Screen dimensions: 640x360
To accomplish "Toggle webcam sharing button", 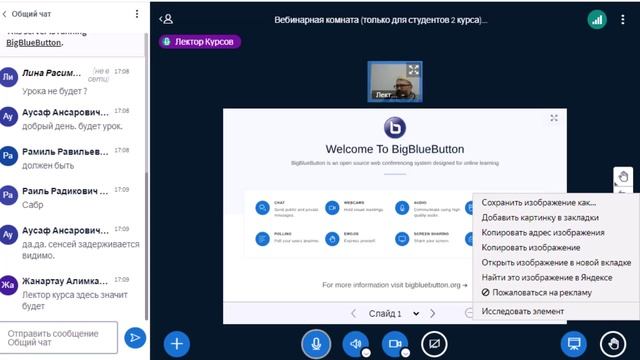I will (395, 344).
